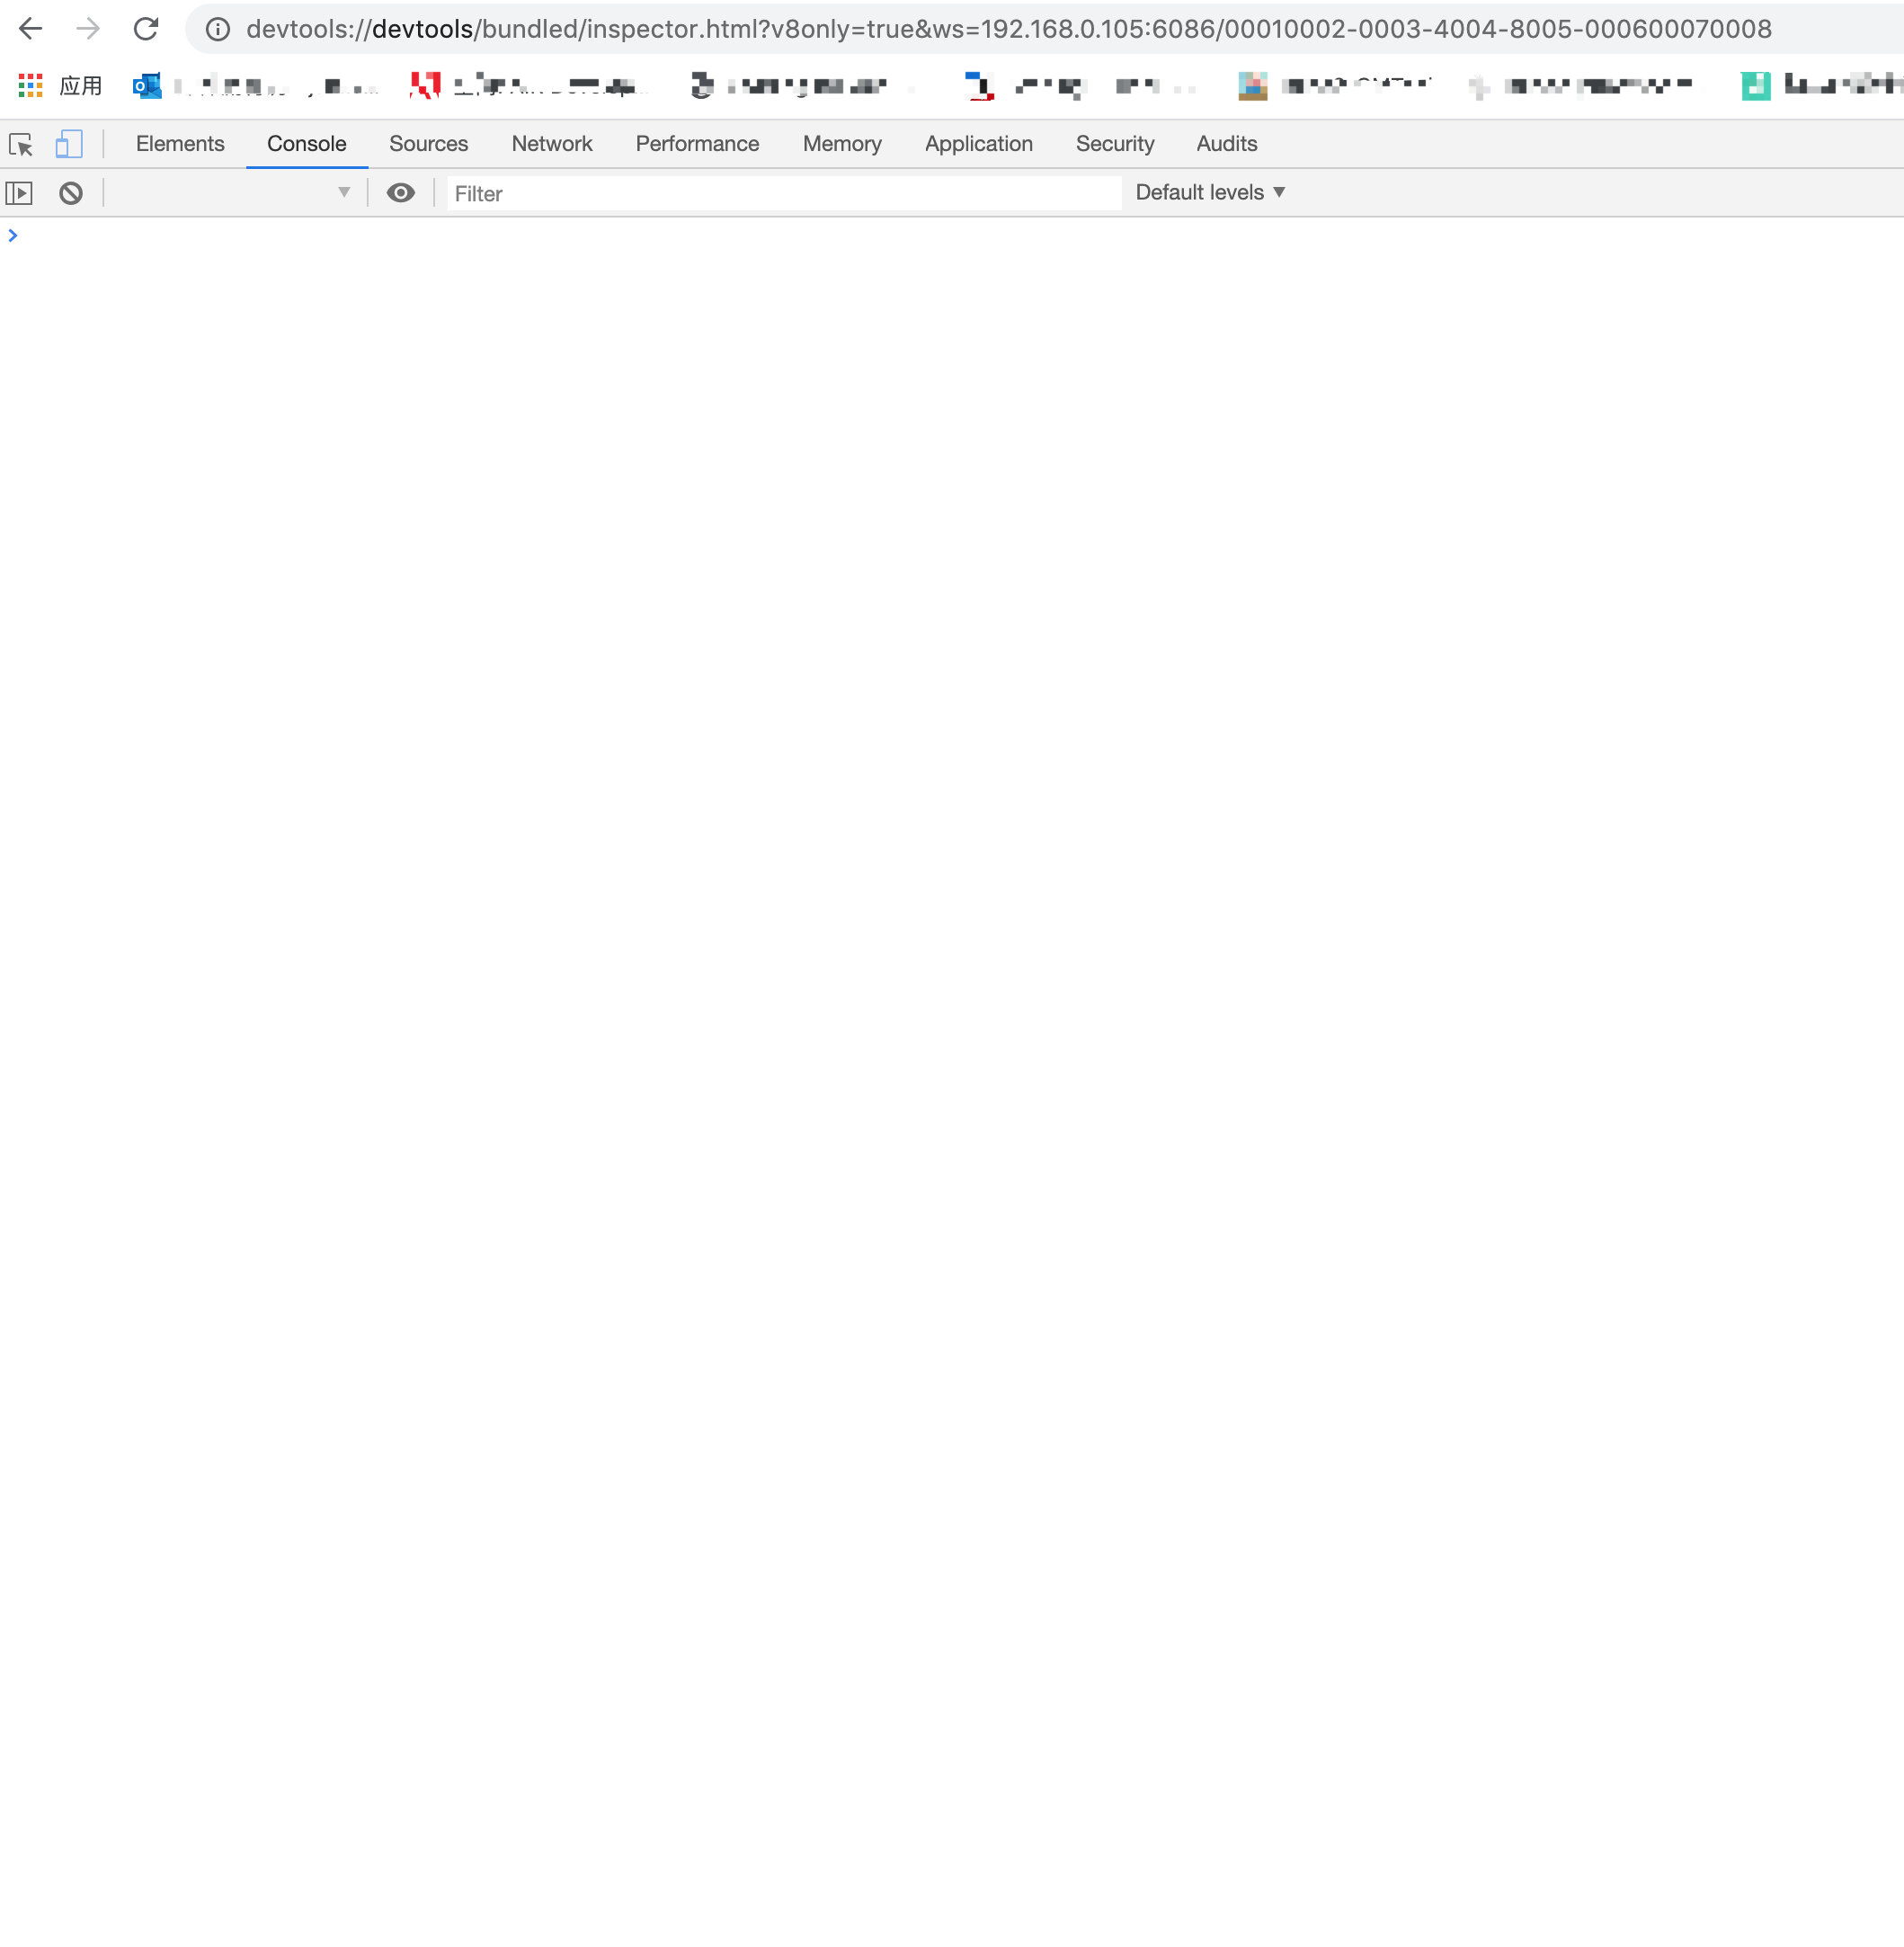Click the console prompt chevron
1904x1947 pixels.
click(13, 236)
